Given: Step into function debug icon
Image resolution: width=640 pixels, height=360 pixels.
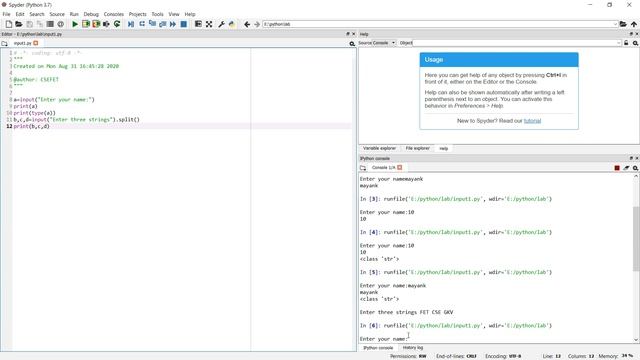Looking at the screenshot, I should point(152,24).
